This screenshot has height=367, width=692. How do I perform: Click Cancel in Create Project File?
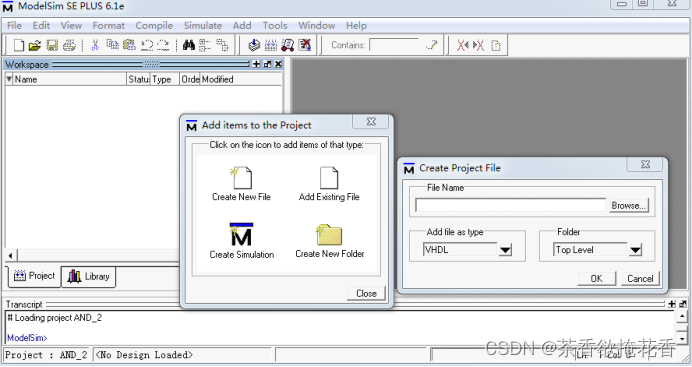point(640,278)
